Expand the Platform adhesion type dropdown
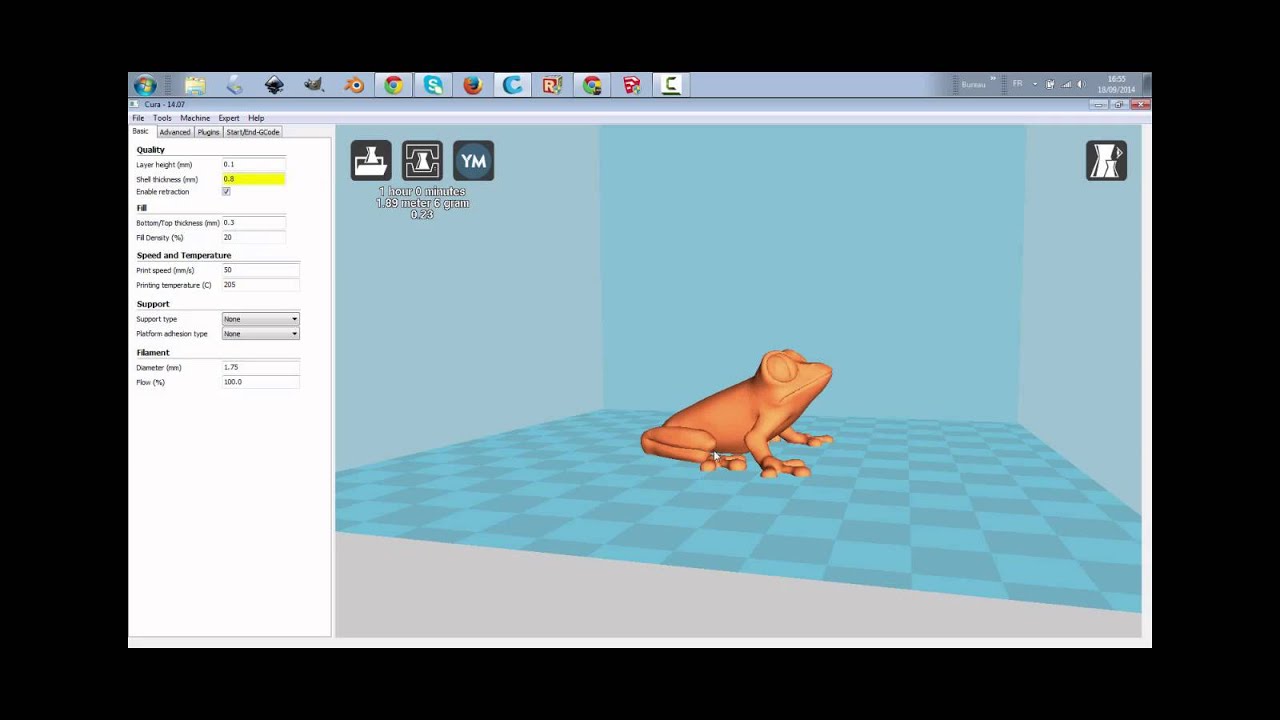Viewport: 1280px width, 720px height. pyautogui.click(x=260, y=334)
